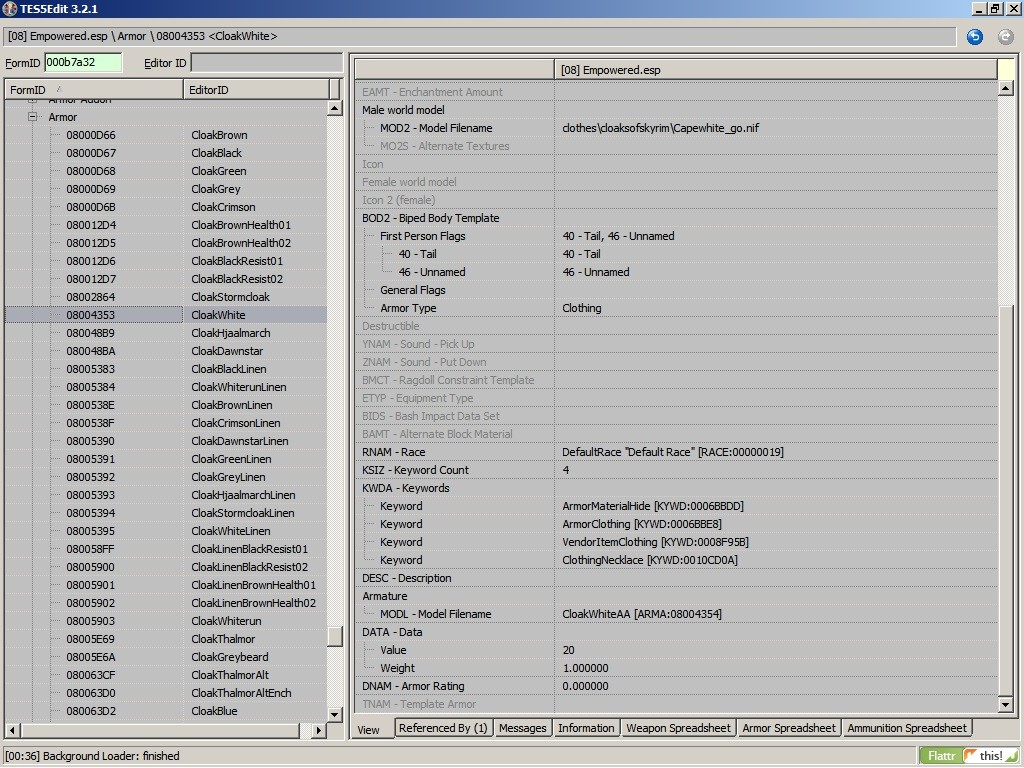Click the TES5Edit application icon in title bar
The image size is (1024, 768).
[10, 9]
